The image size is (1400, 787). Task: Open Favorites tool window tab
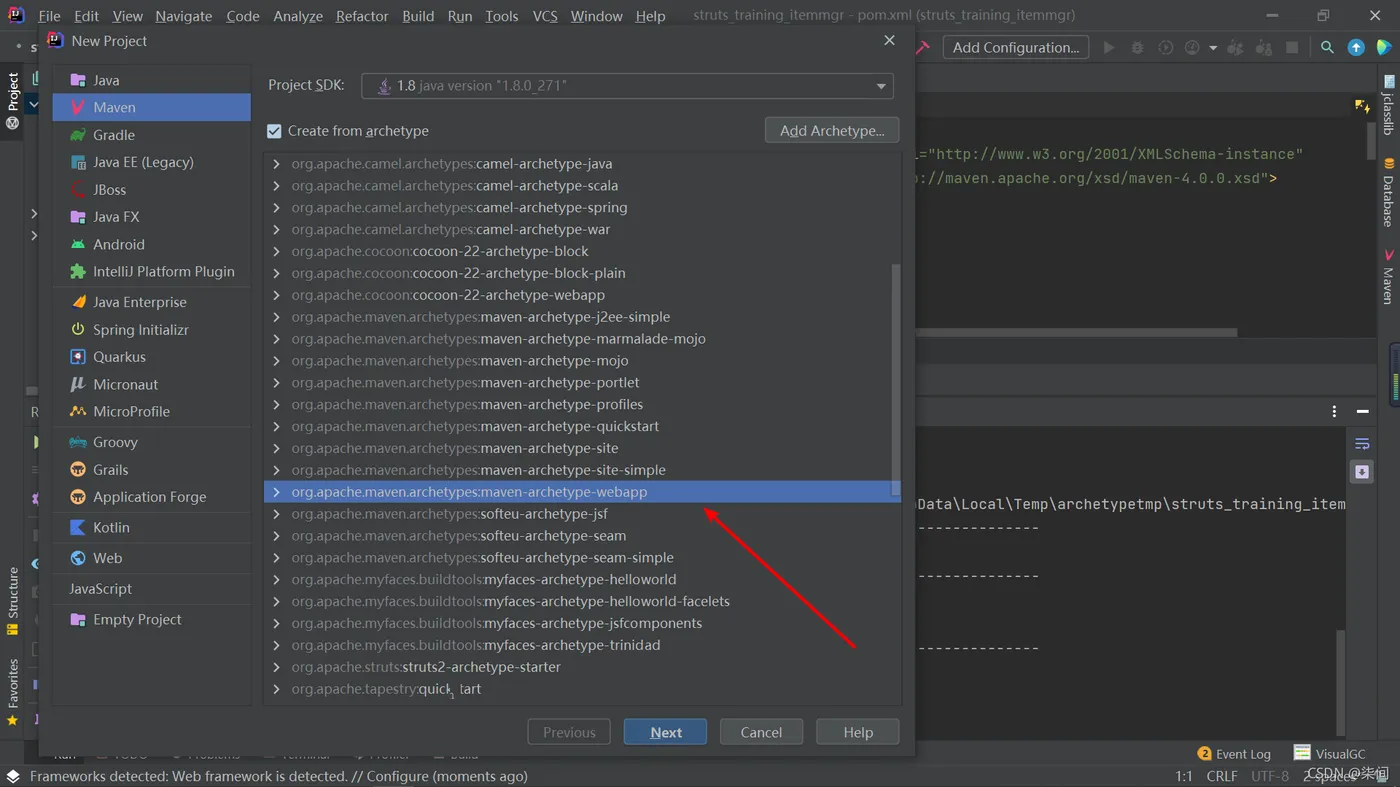point(13,692)
